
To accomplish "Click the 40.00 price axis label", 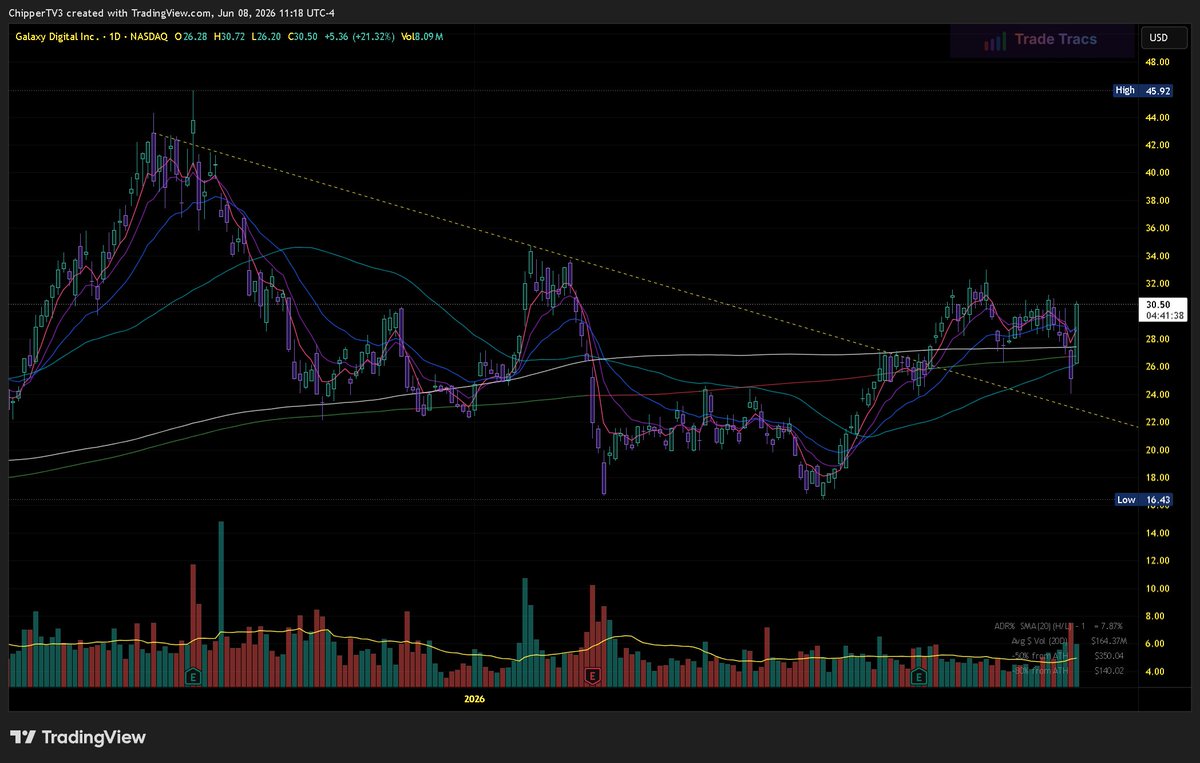I will pyautogui.click(x=1158, y=172).
